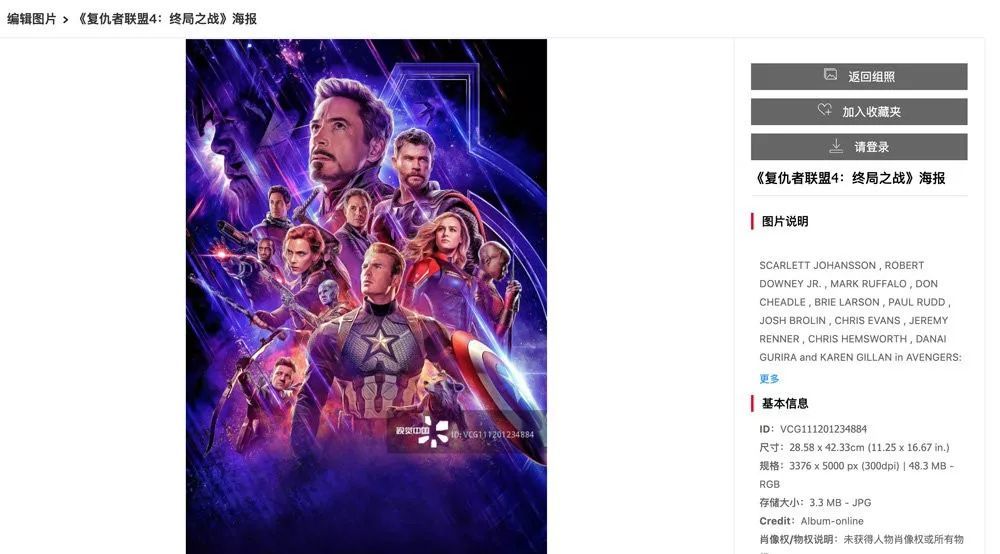Screen dimensions: 1000x554
Task: Click the 图片说明 section heading
Action: coord(785,222)
